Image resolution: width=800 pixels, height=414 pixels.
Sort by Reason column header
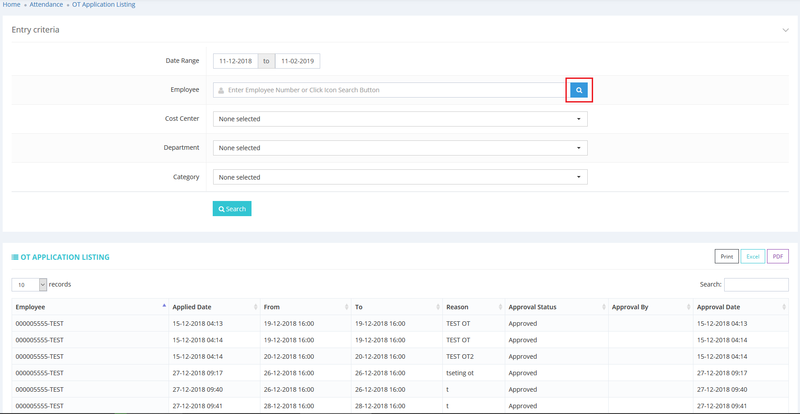click(473, 307)
